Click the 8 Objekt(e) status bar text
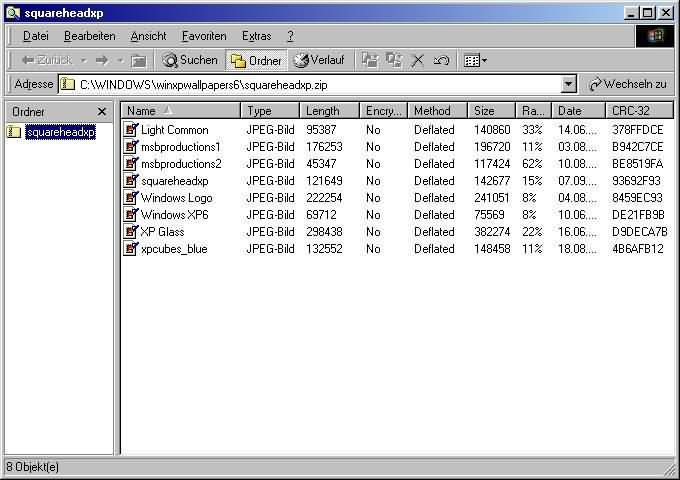 tap(32, 467)
